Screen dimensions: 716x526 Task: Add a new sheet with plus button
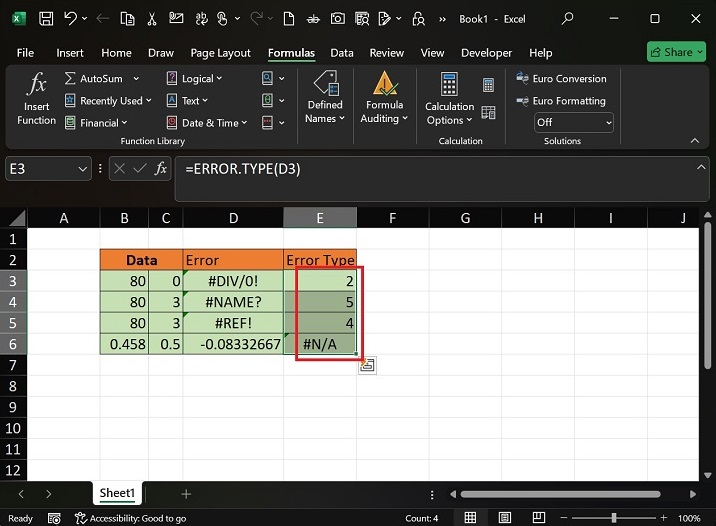pyautogui.click(x=186, y=494)
